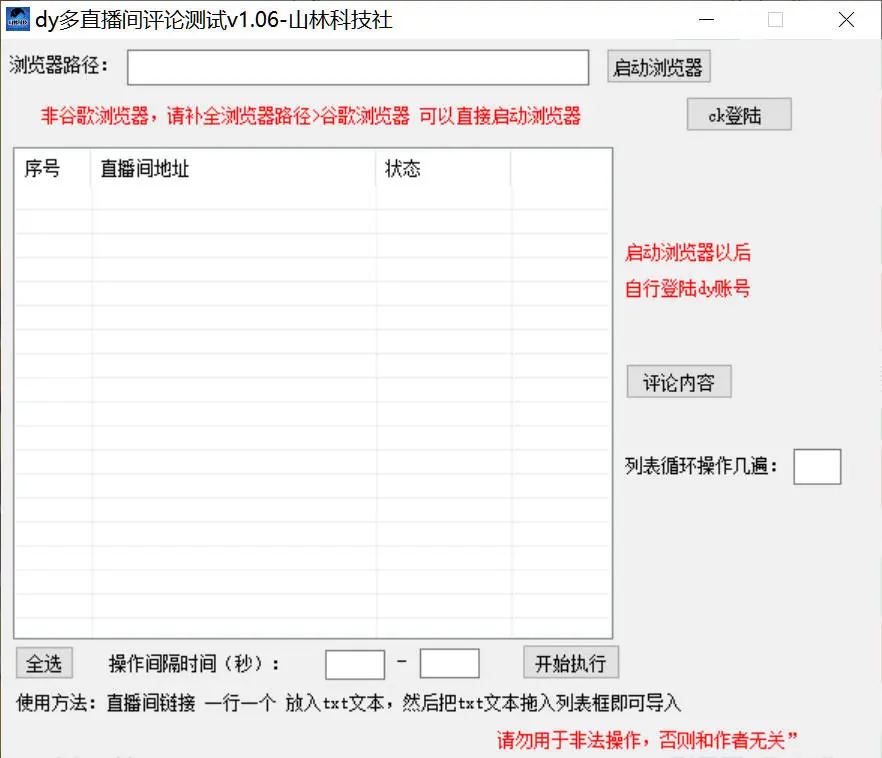
Task: Click the 浏览器路径 label
Action: pyautogui.click(x=58, y=65)
